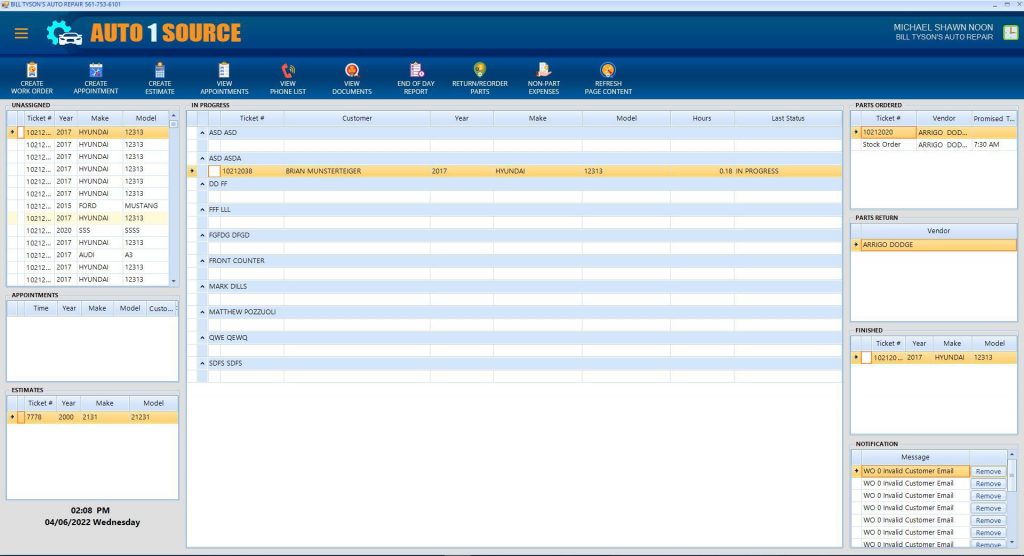Toggle the checkbox in the Finished Hyundai row

point(866,357)
